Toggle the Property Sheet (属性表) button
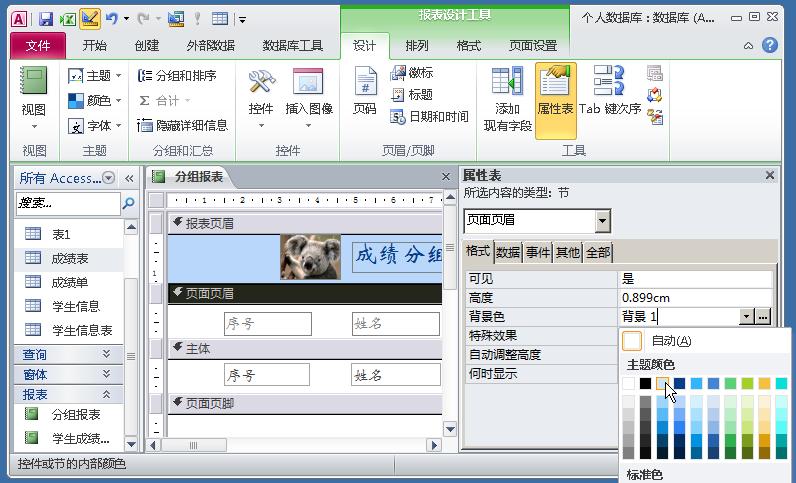This screenshot has width=796, height=483. (x=555, y=99)
